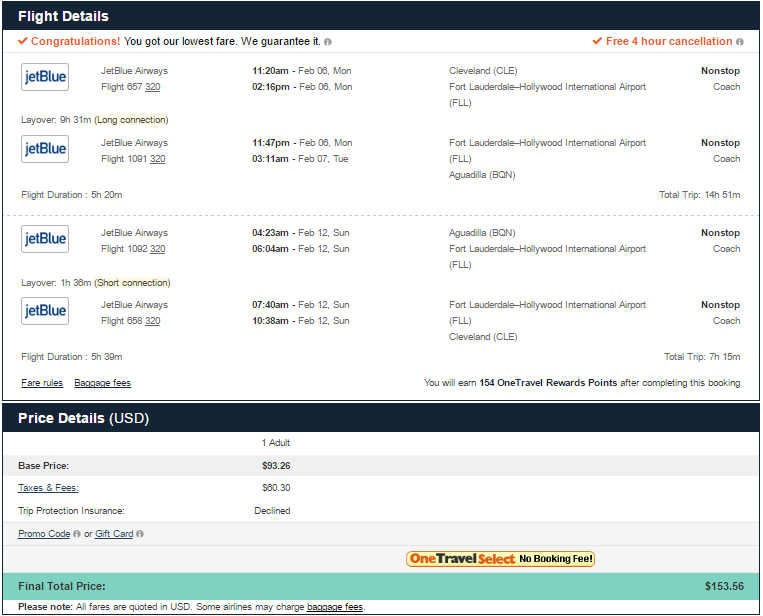Click the Base Price value $93.26

[x=276, y=466]
